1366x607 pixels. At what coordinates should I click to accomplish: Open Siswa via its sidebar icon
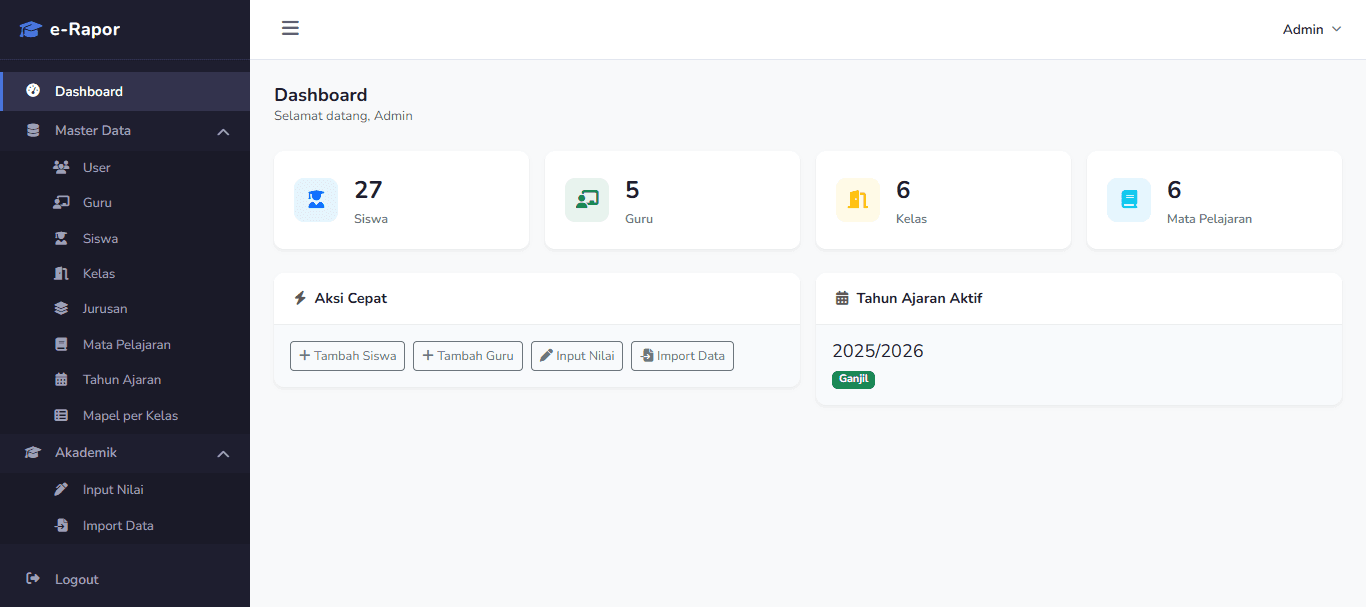(x=63, y=237)
